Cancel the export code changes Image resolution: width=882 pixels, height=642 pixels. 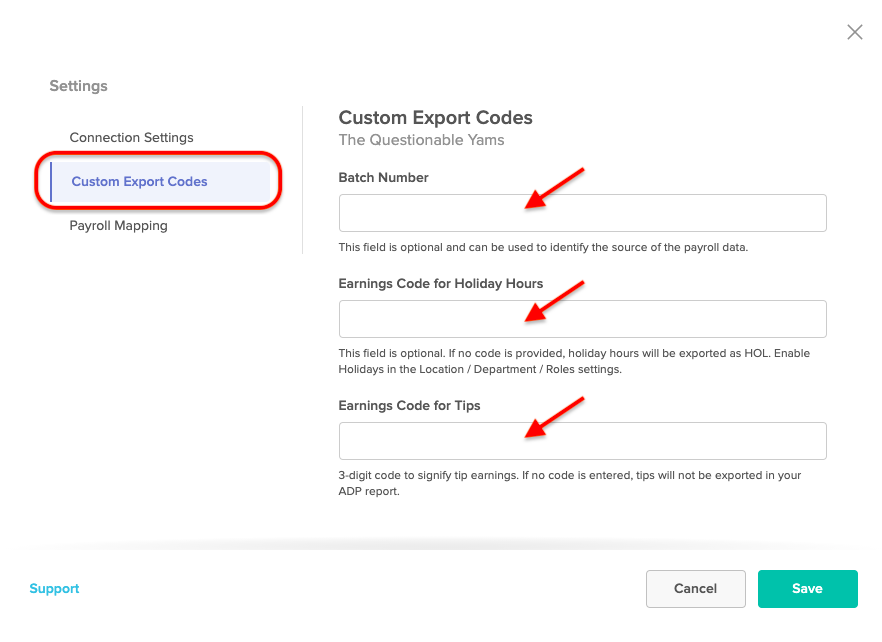pyautogui.click(x=695, y=589)
